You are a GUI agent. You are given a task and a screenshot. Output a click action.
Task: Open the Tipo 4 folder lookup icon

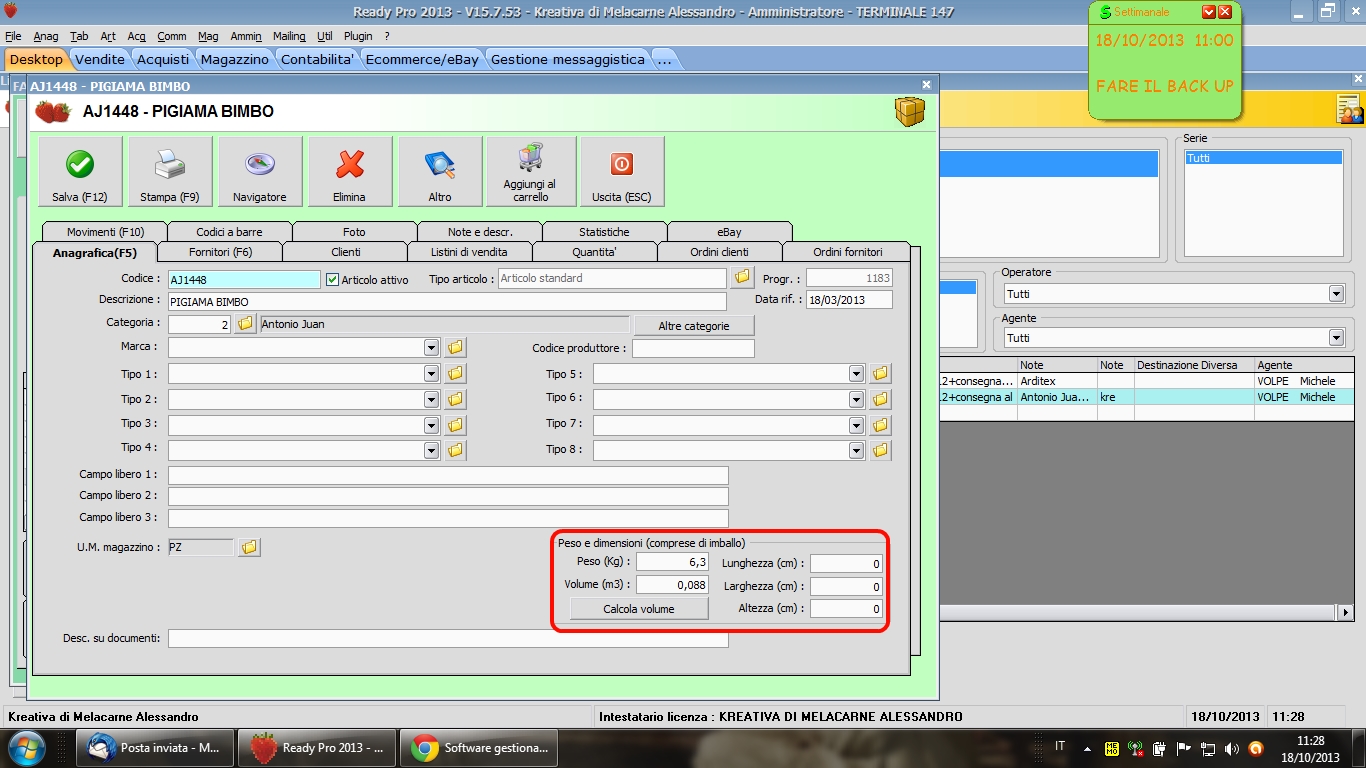click(455, 450)
